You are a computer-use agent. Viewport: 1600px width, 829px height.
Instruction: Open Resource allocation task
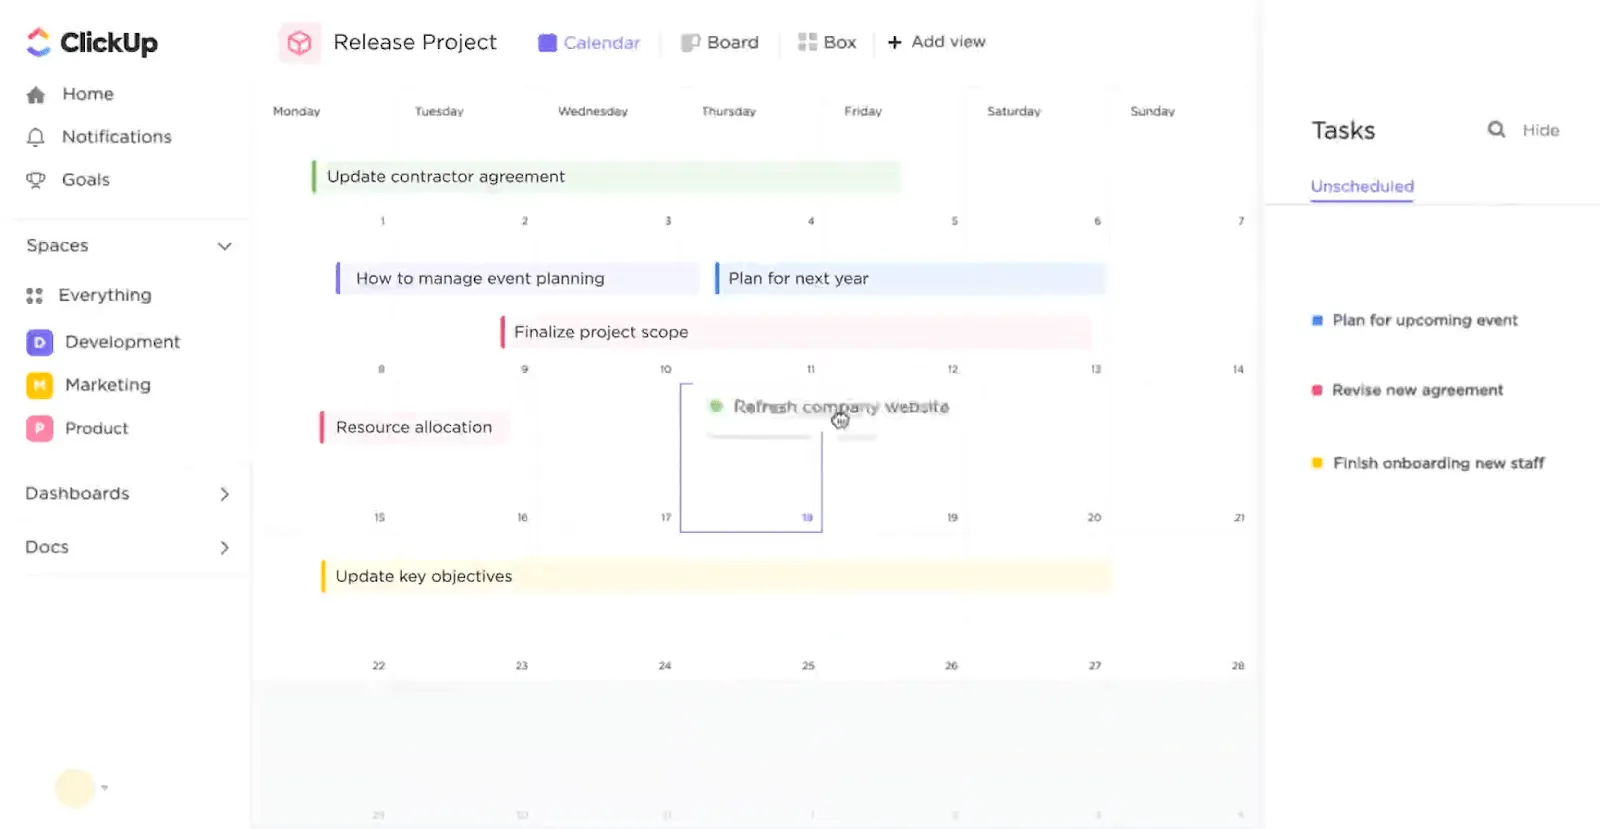click(x=414, y=427)
